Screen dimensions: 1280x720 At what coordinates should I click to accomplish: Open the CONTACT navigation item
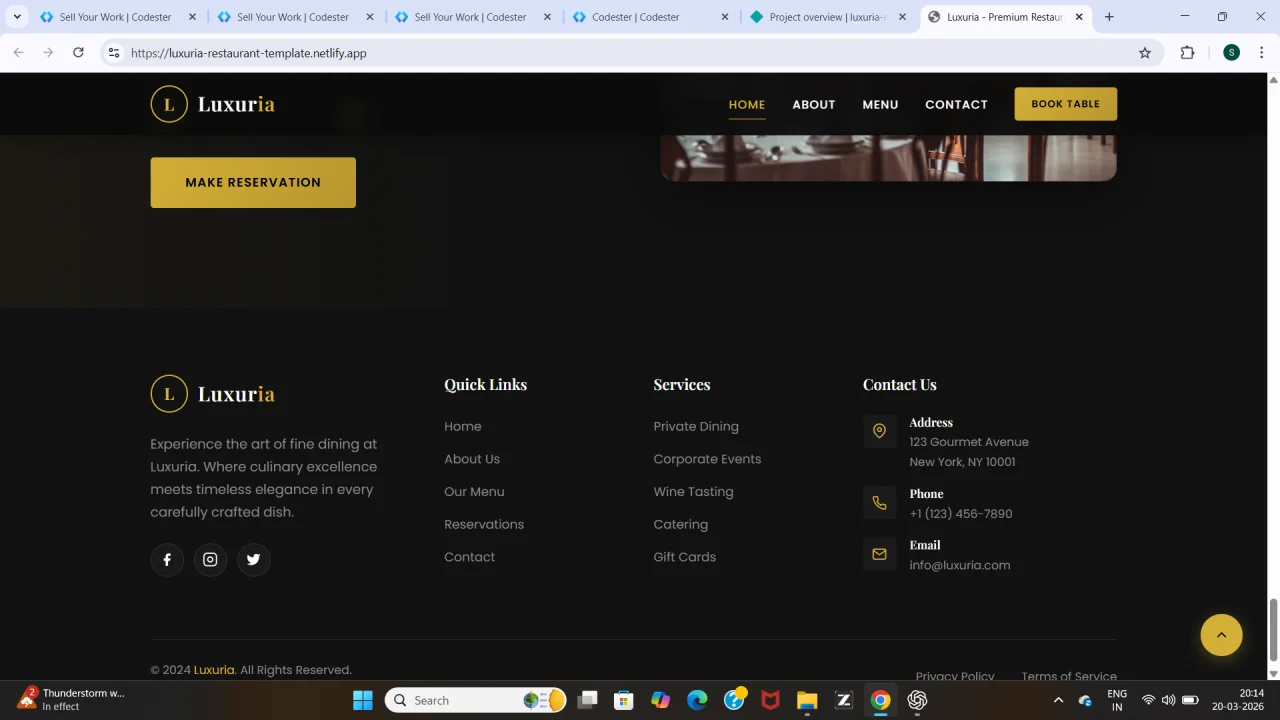[x=956, y=104]
